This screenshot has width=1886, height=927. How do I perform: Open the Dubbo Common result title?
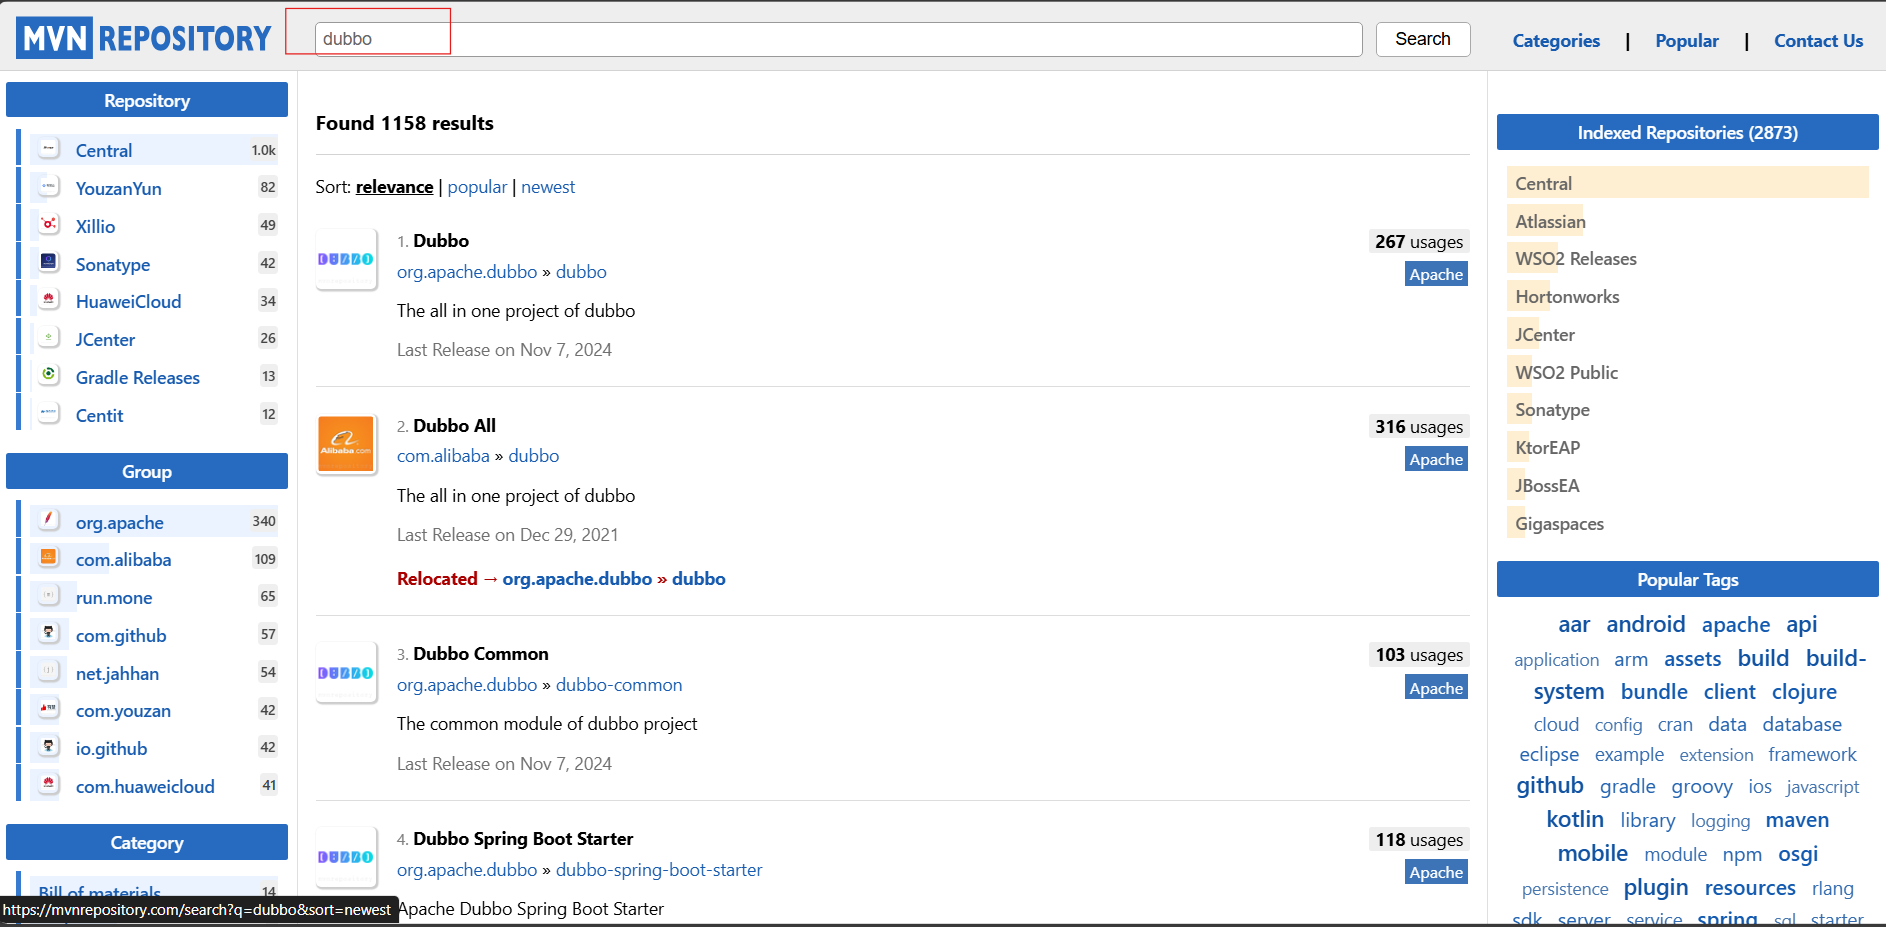tap(481, 654)
